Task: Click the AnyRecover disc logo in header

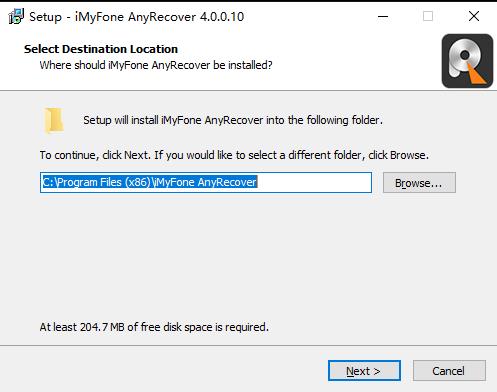Action: coord(467,61)
